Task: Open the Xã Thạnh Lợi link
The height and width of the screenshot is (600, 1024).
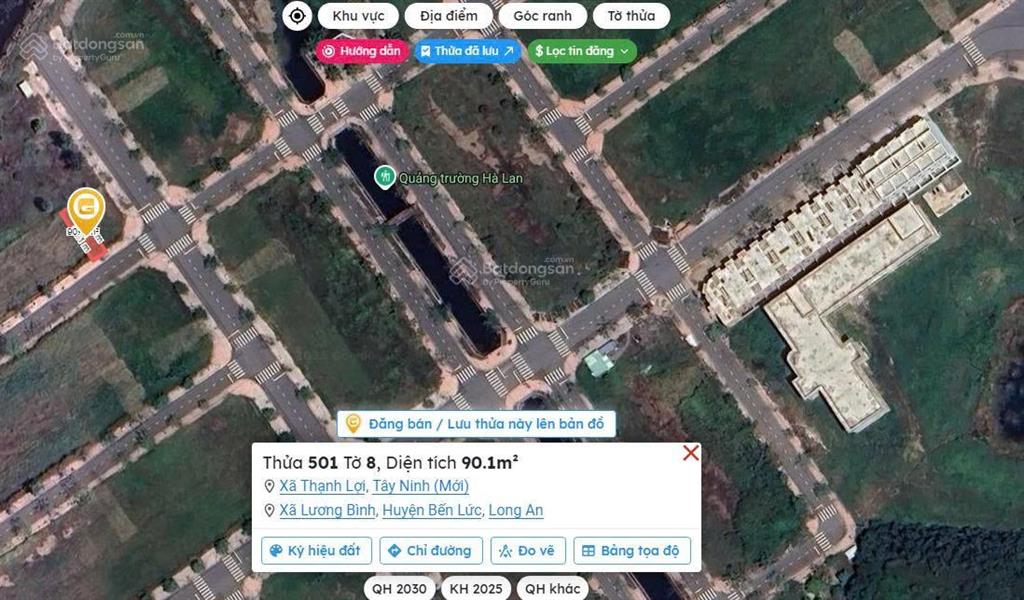Action: coord(322,486)
